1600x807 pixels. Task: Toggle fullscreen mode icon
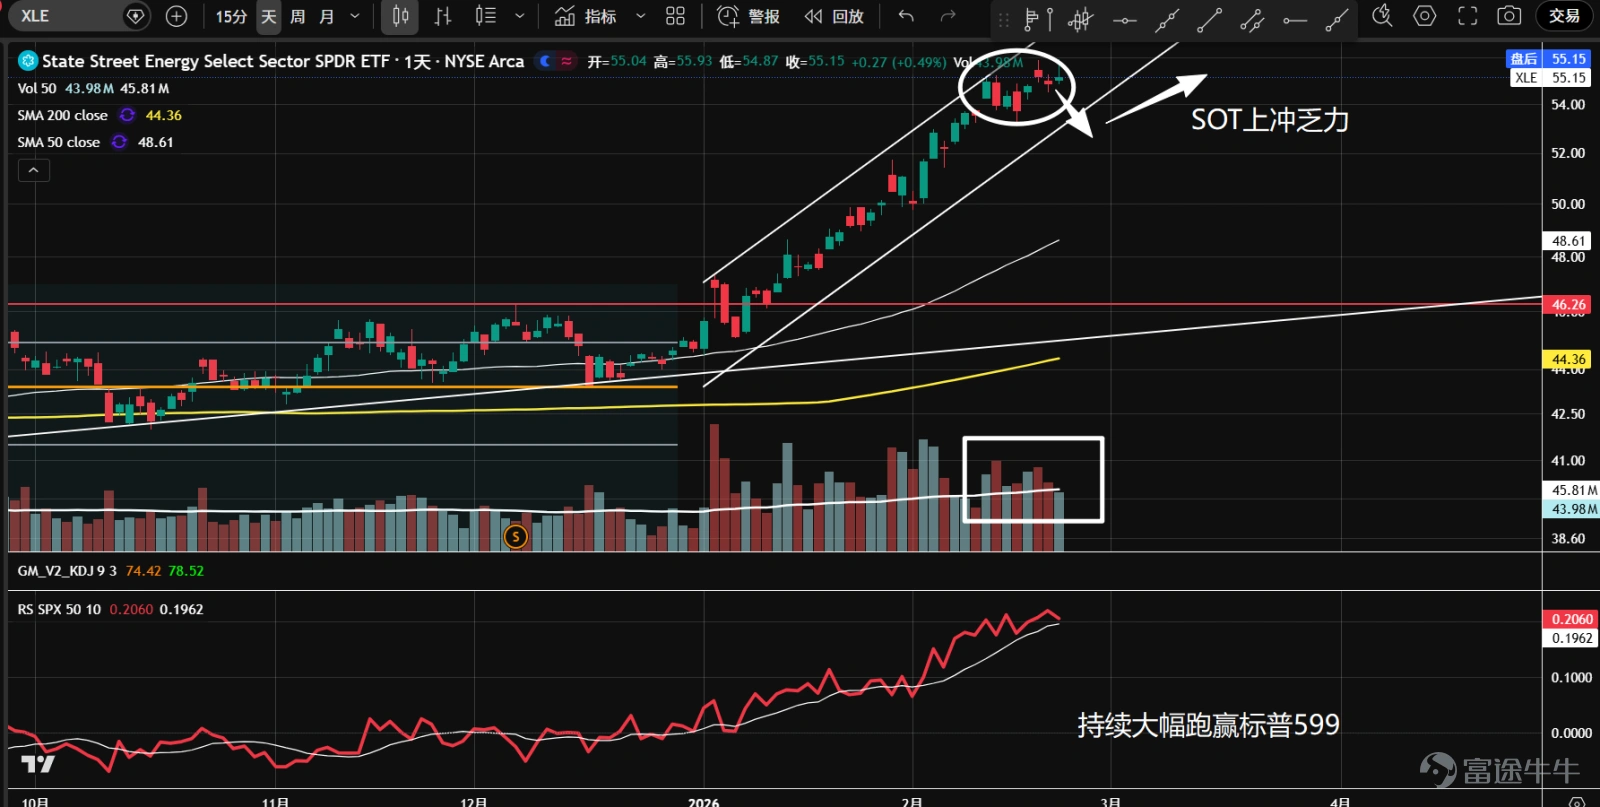1467,16
